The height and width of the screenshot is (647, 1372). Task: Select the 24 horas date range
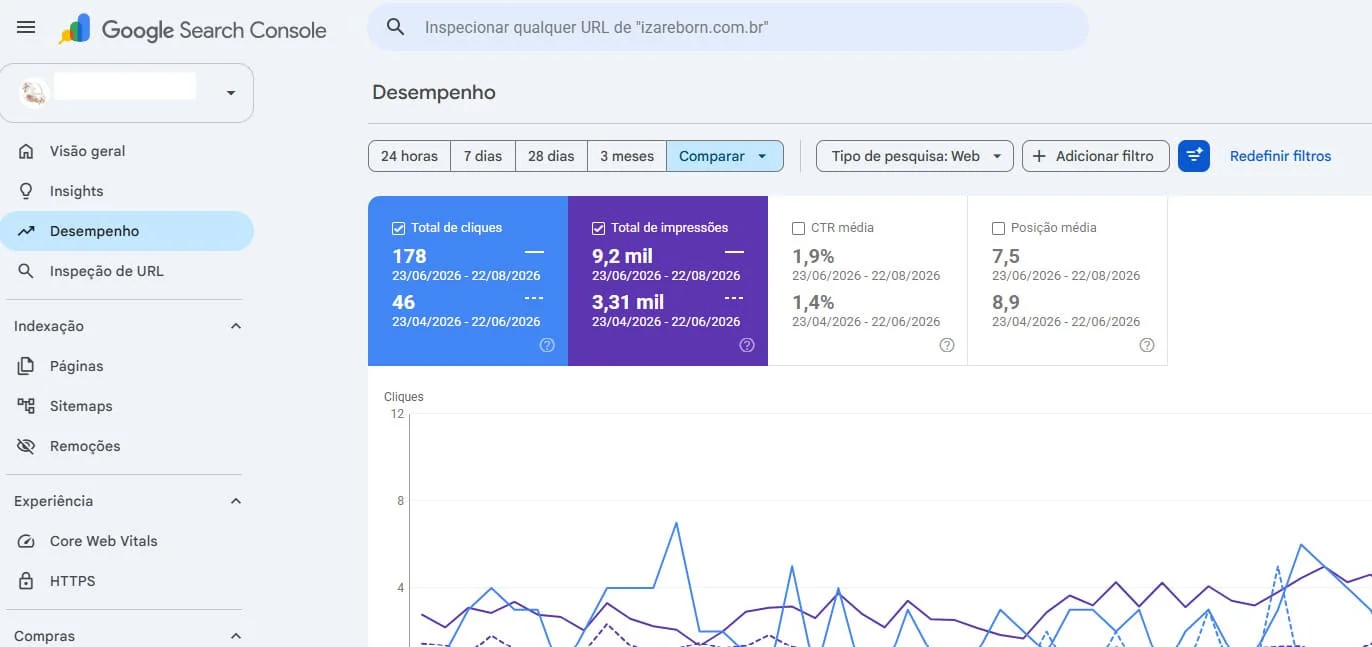point(409,156)
